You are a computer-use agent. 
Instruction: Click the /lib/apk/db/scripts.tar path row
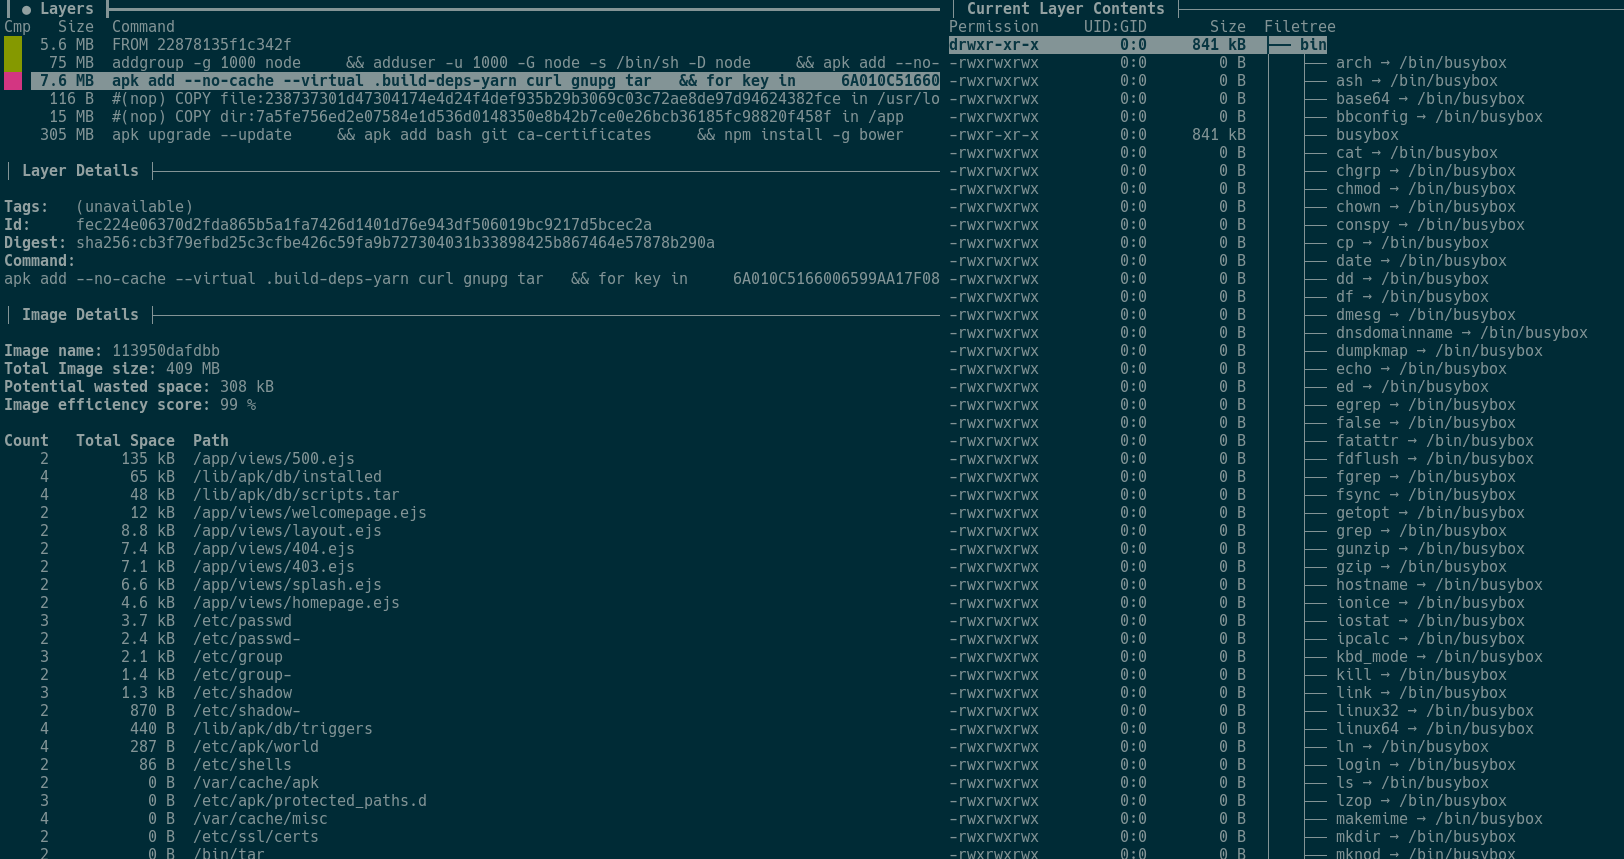[x=295, y=495]
